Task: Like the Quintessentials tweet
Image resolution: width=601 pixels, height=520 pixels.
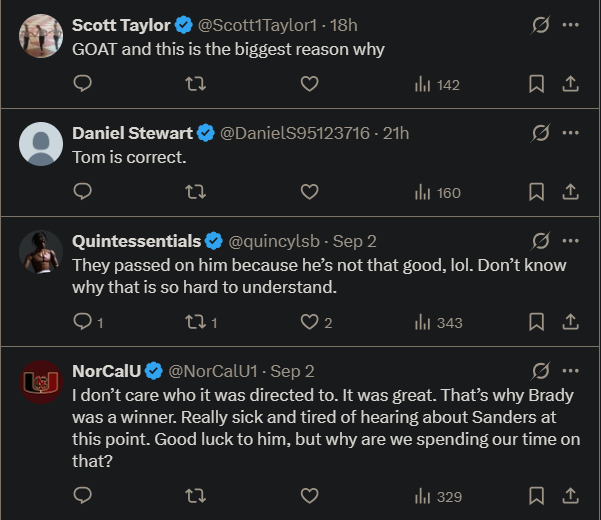Action: (x=310, y=322)
